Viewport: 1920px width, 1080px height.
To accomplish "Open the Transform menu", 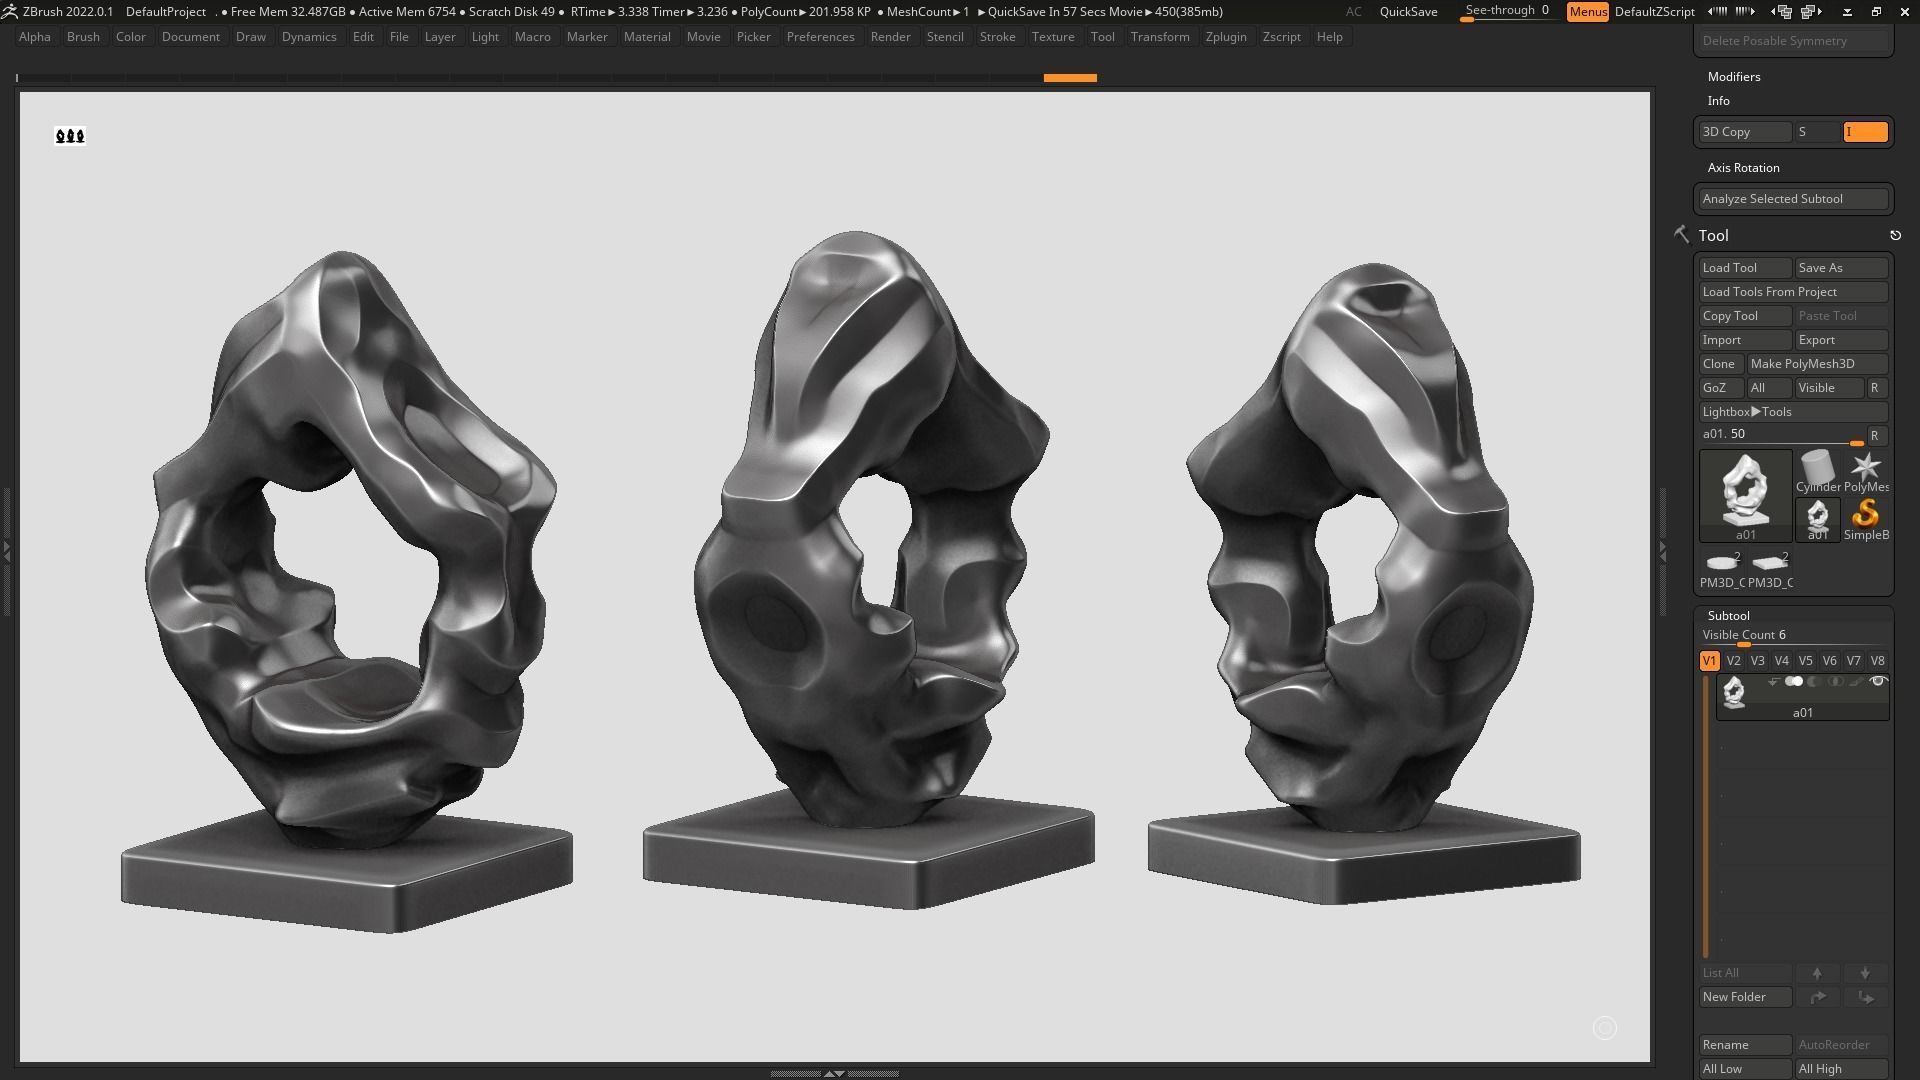I will click(1160, 37).
